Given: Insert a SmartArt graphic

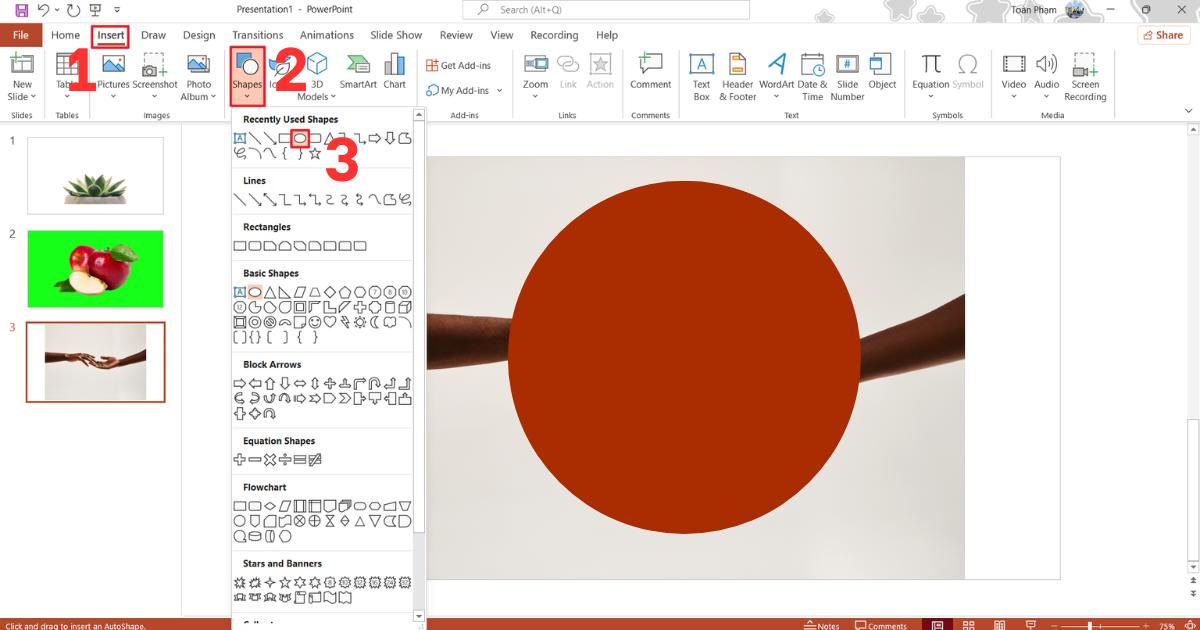Looking at the screenshot, I should click(358, 71).
